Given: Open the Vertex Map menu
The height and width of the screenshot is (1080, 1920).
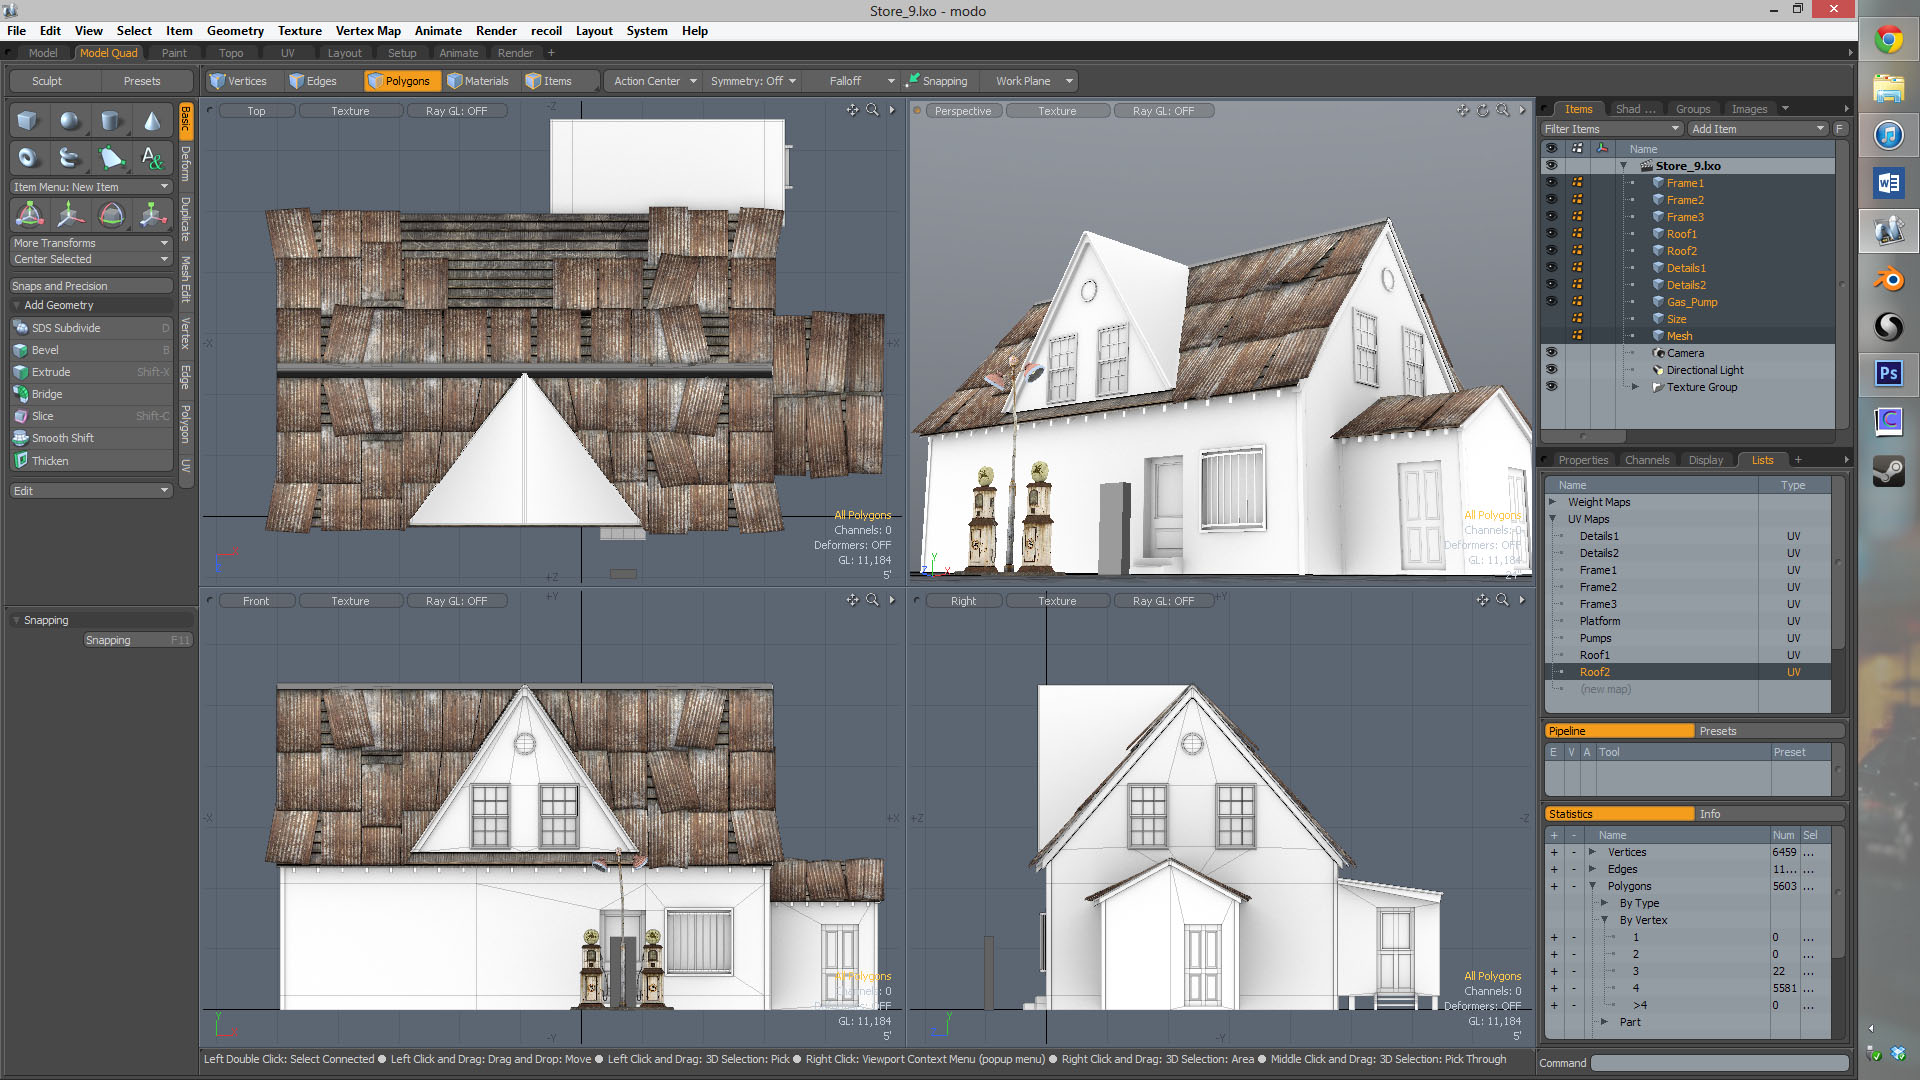Looking at the screenshot, I should (x=367, y=31).
